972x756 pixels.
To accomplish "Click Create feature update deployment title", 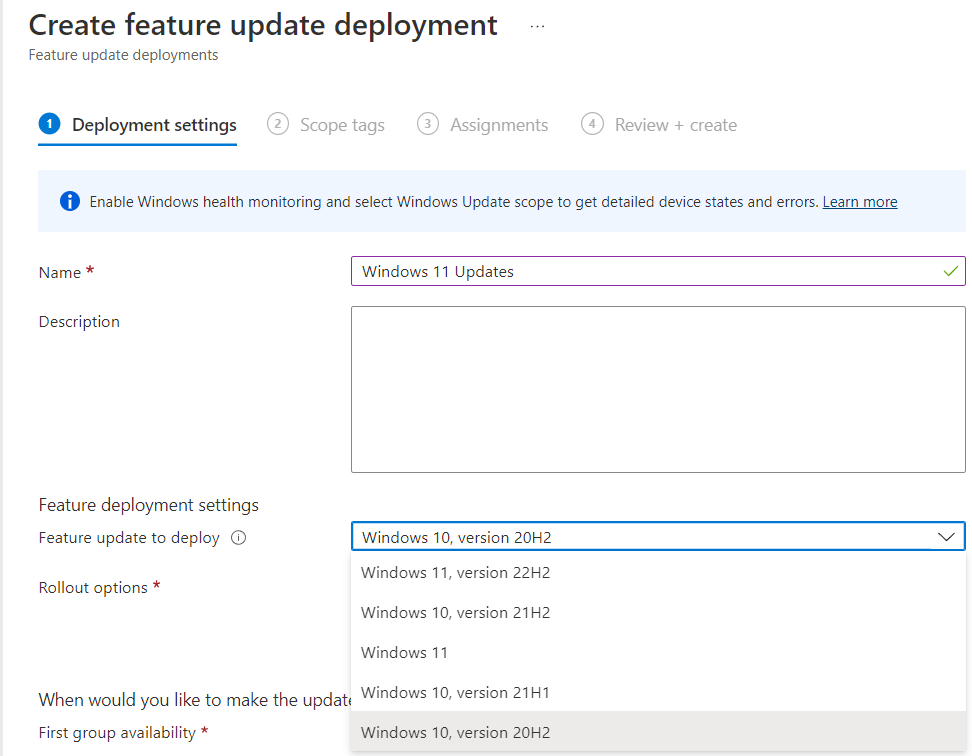I will click(x=263, y=25).
